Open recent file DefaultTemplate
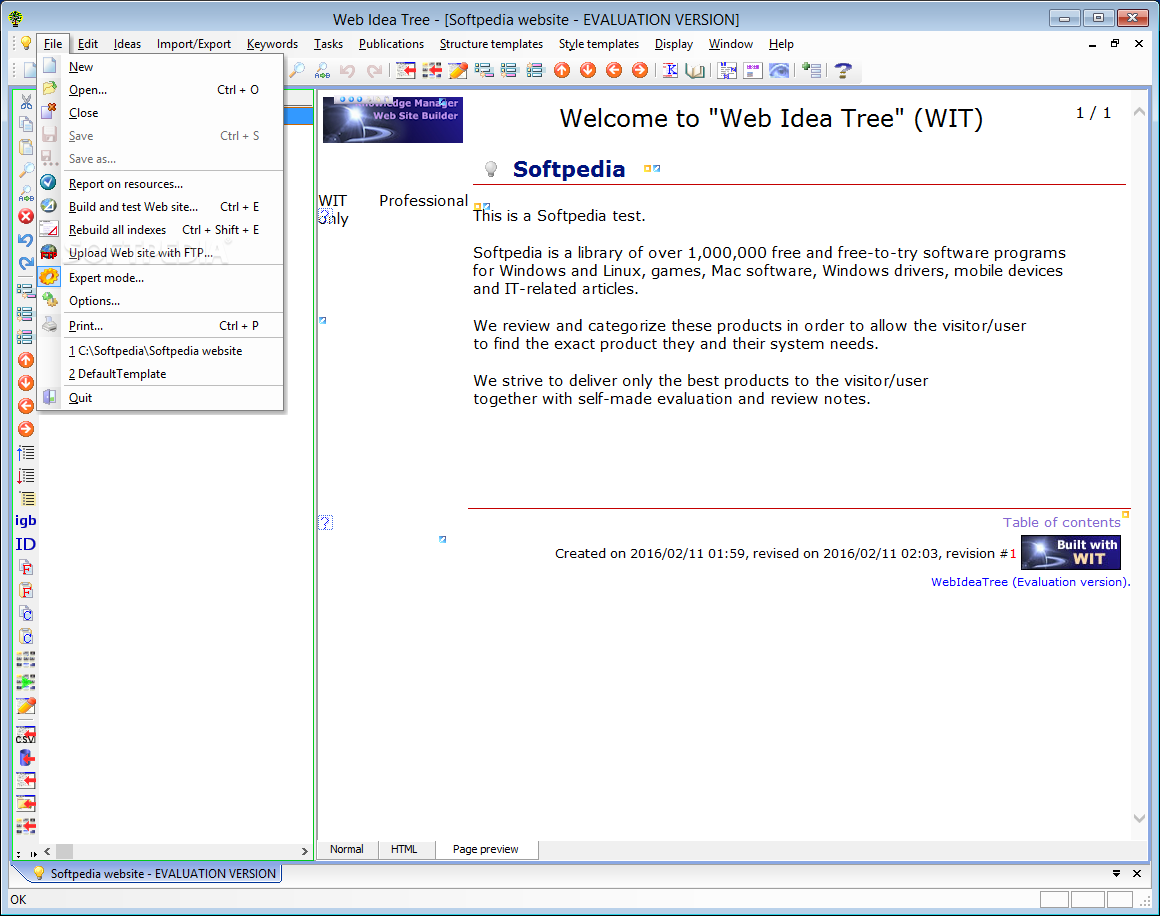 coord(161,374)
